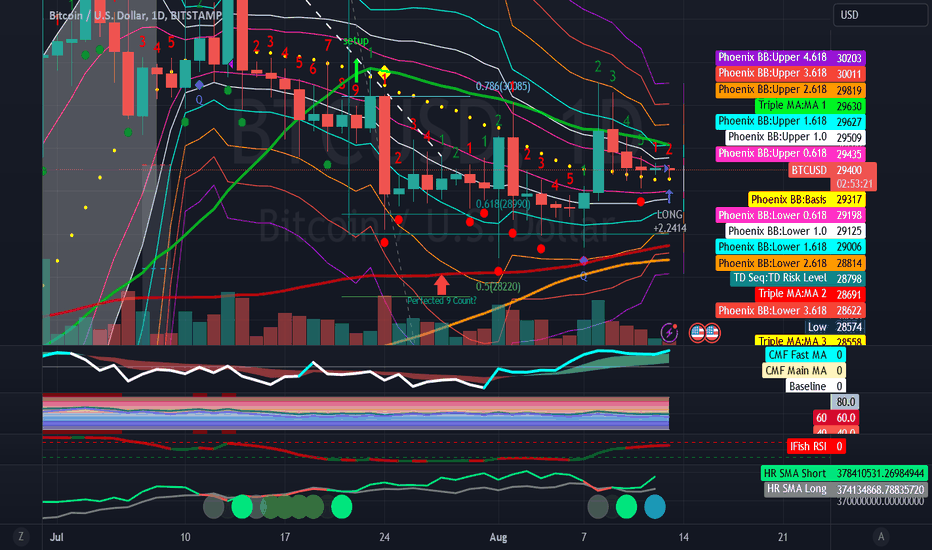This screenshot has height=550, width=932.
Task: Select the Phoenix BB:Upper 0.618 label
Action: coord(790,153)
